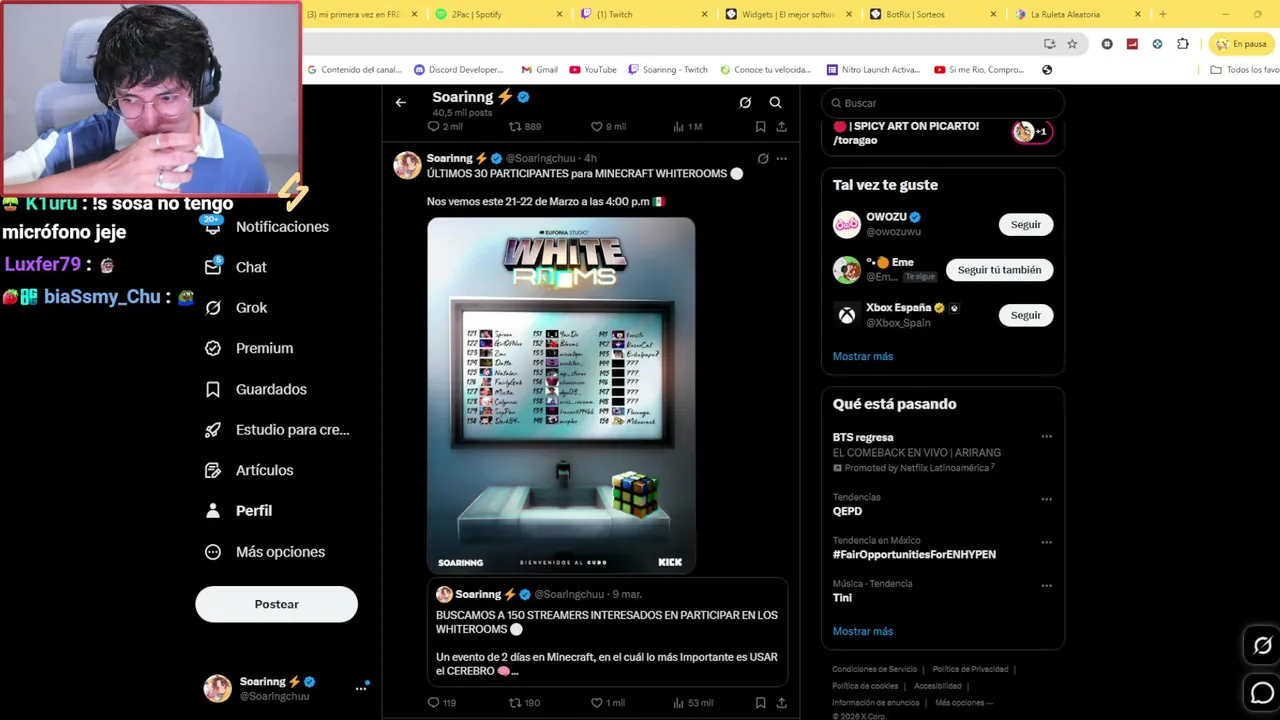Search this profile's posts using the magnifier icon

pos(775,102)
